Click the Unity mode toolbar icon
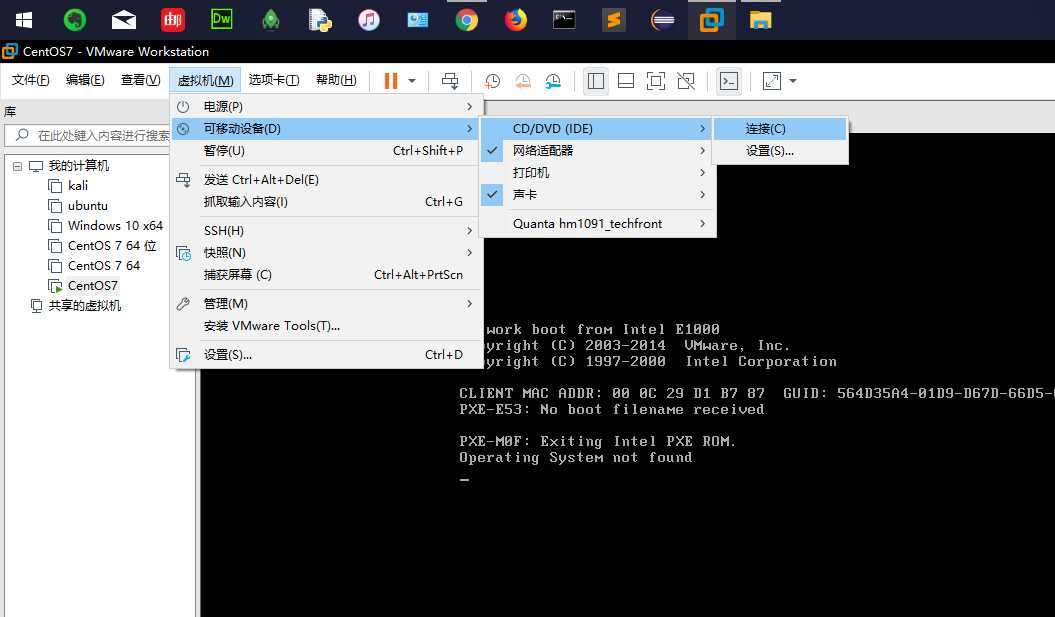Screen dimensions: 1055x617 (686, 81)
